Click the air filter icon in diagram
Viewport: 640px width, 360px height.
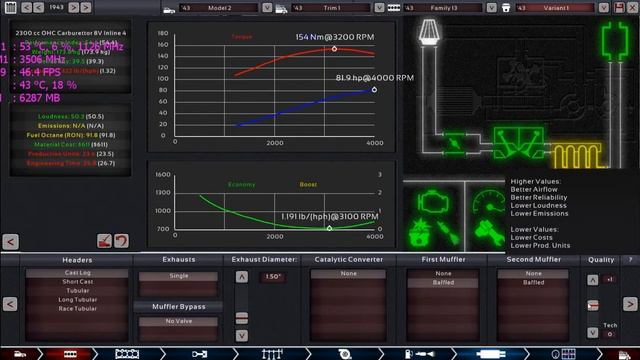pyautogui.click(x=428, y=31)
